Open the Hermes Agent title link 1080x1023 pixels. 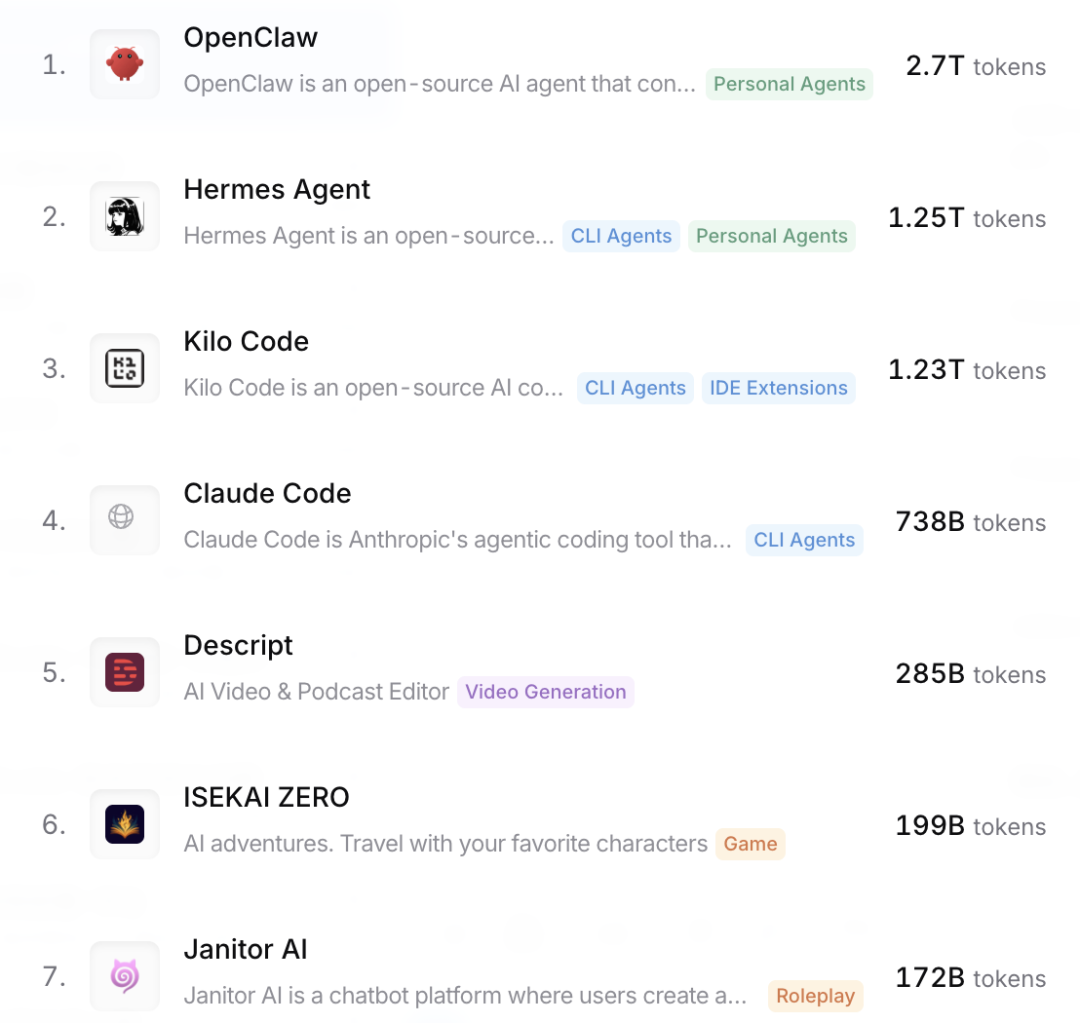coord(277,189)
